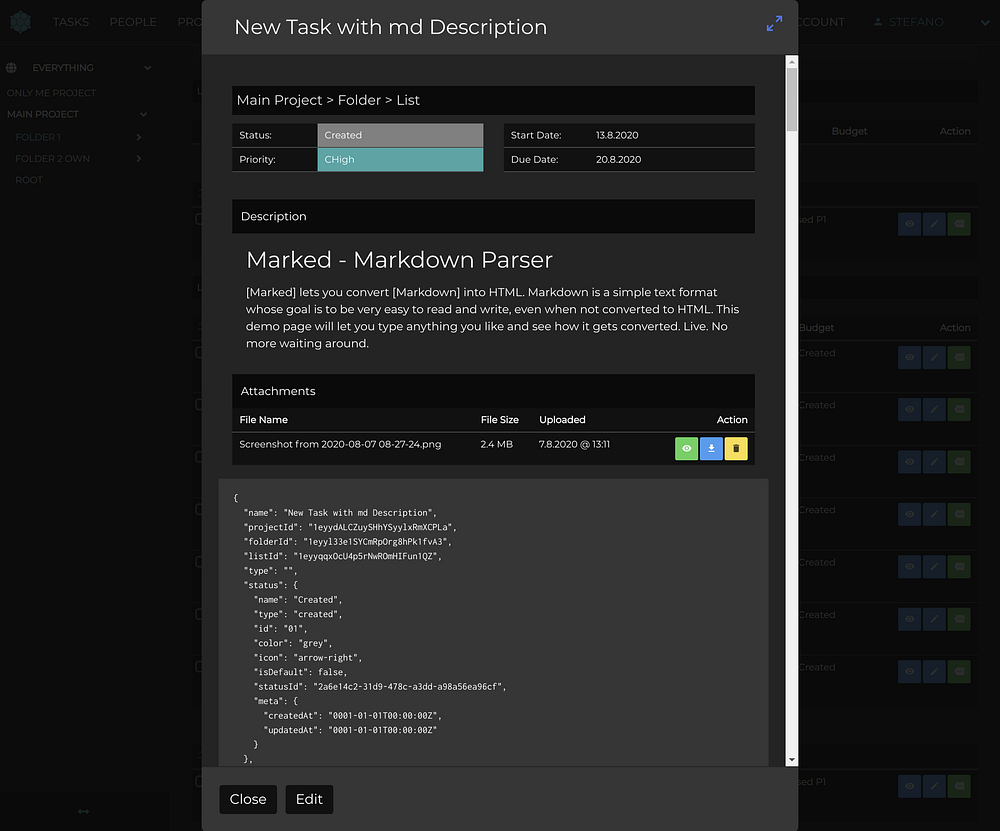This screenshot has height=831, width=1000.
Task: Open the Priority field showing CHigh
Action: tap(401, 159)
